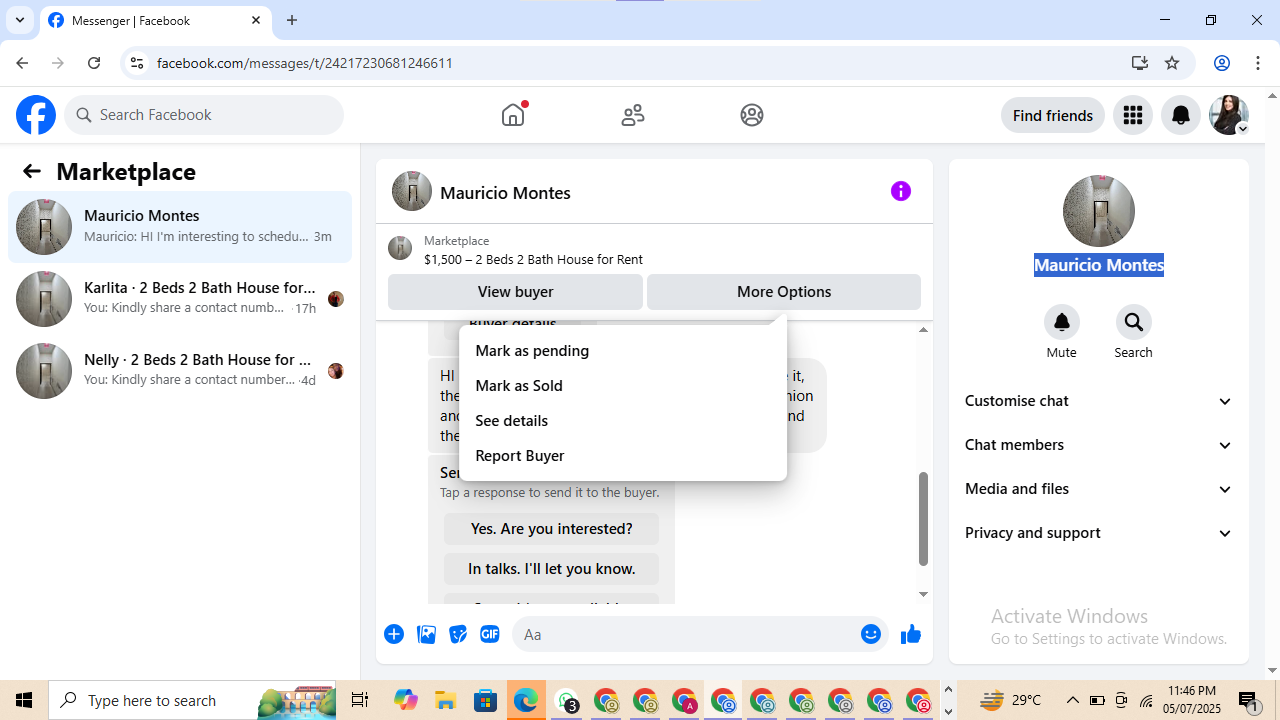Screen dimensions: 1280x720
Task: Click the taskbar clock 11:46 PM
Action: click(1192, 691)
